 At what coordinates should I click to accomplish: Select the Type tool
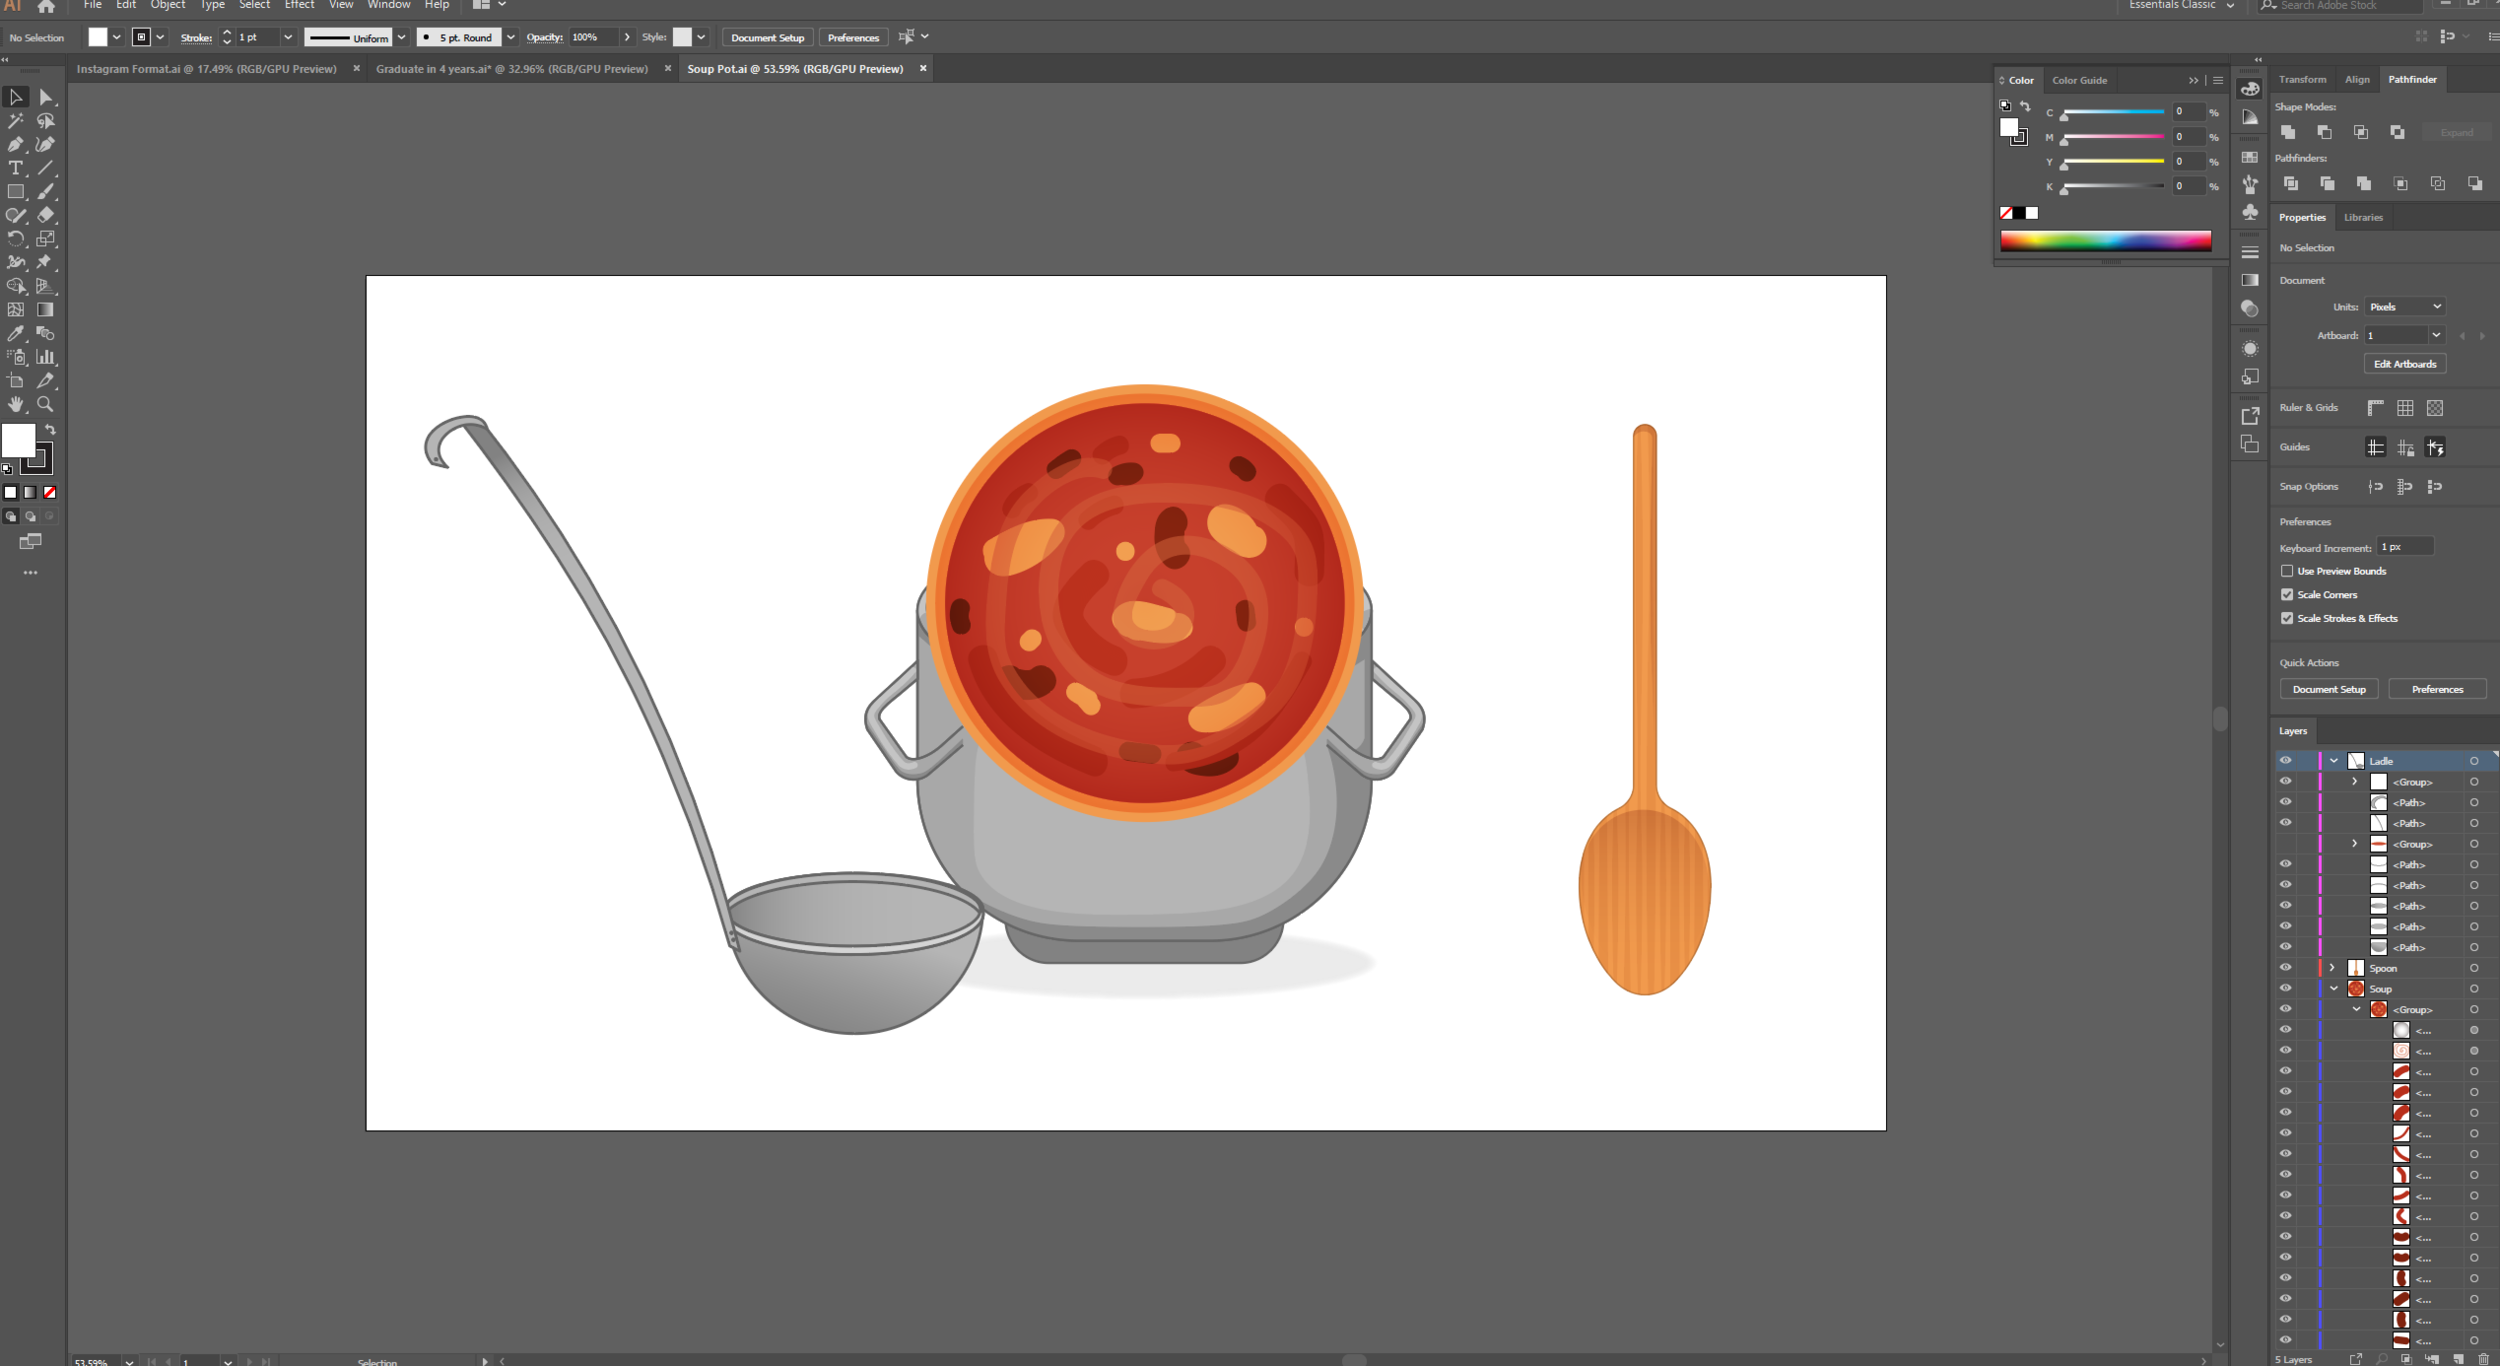pyautogui.click(x=15, y=168)
